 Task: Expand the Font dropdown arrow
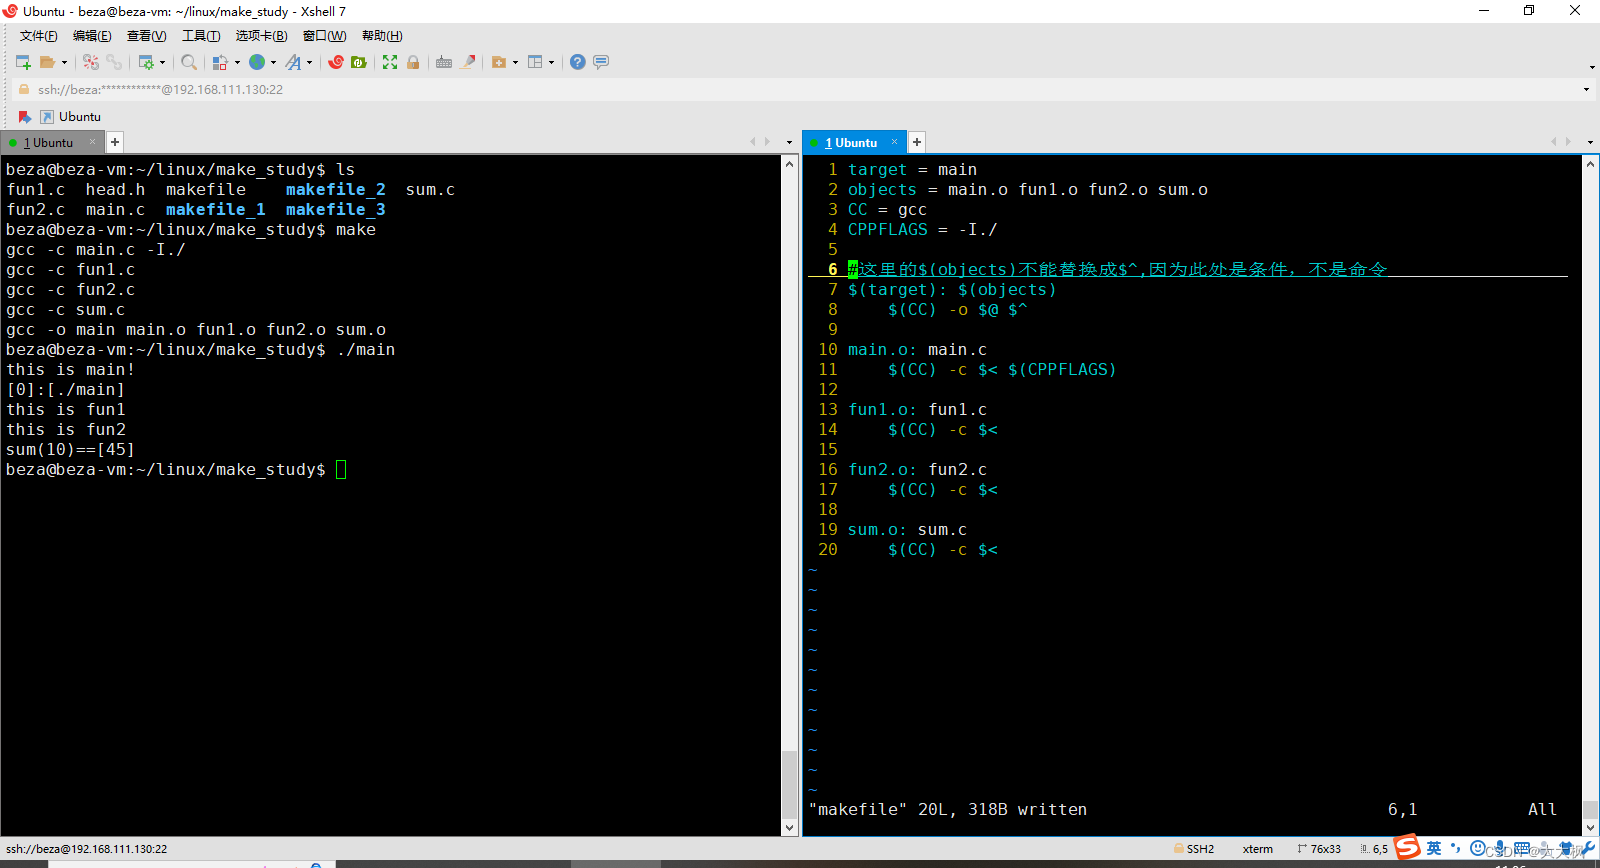309,62
